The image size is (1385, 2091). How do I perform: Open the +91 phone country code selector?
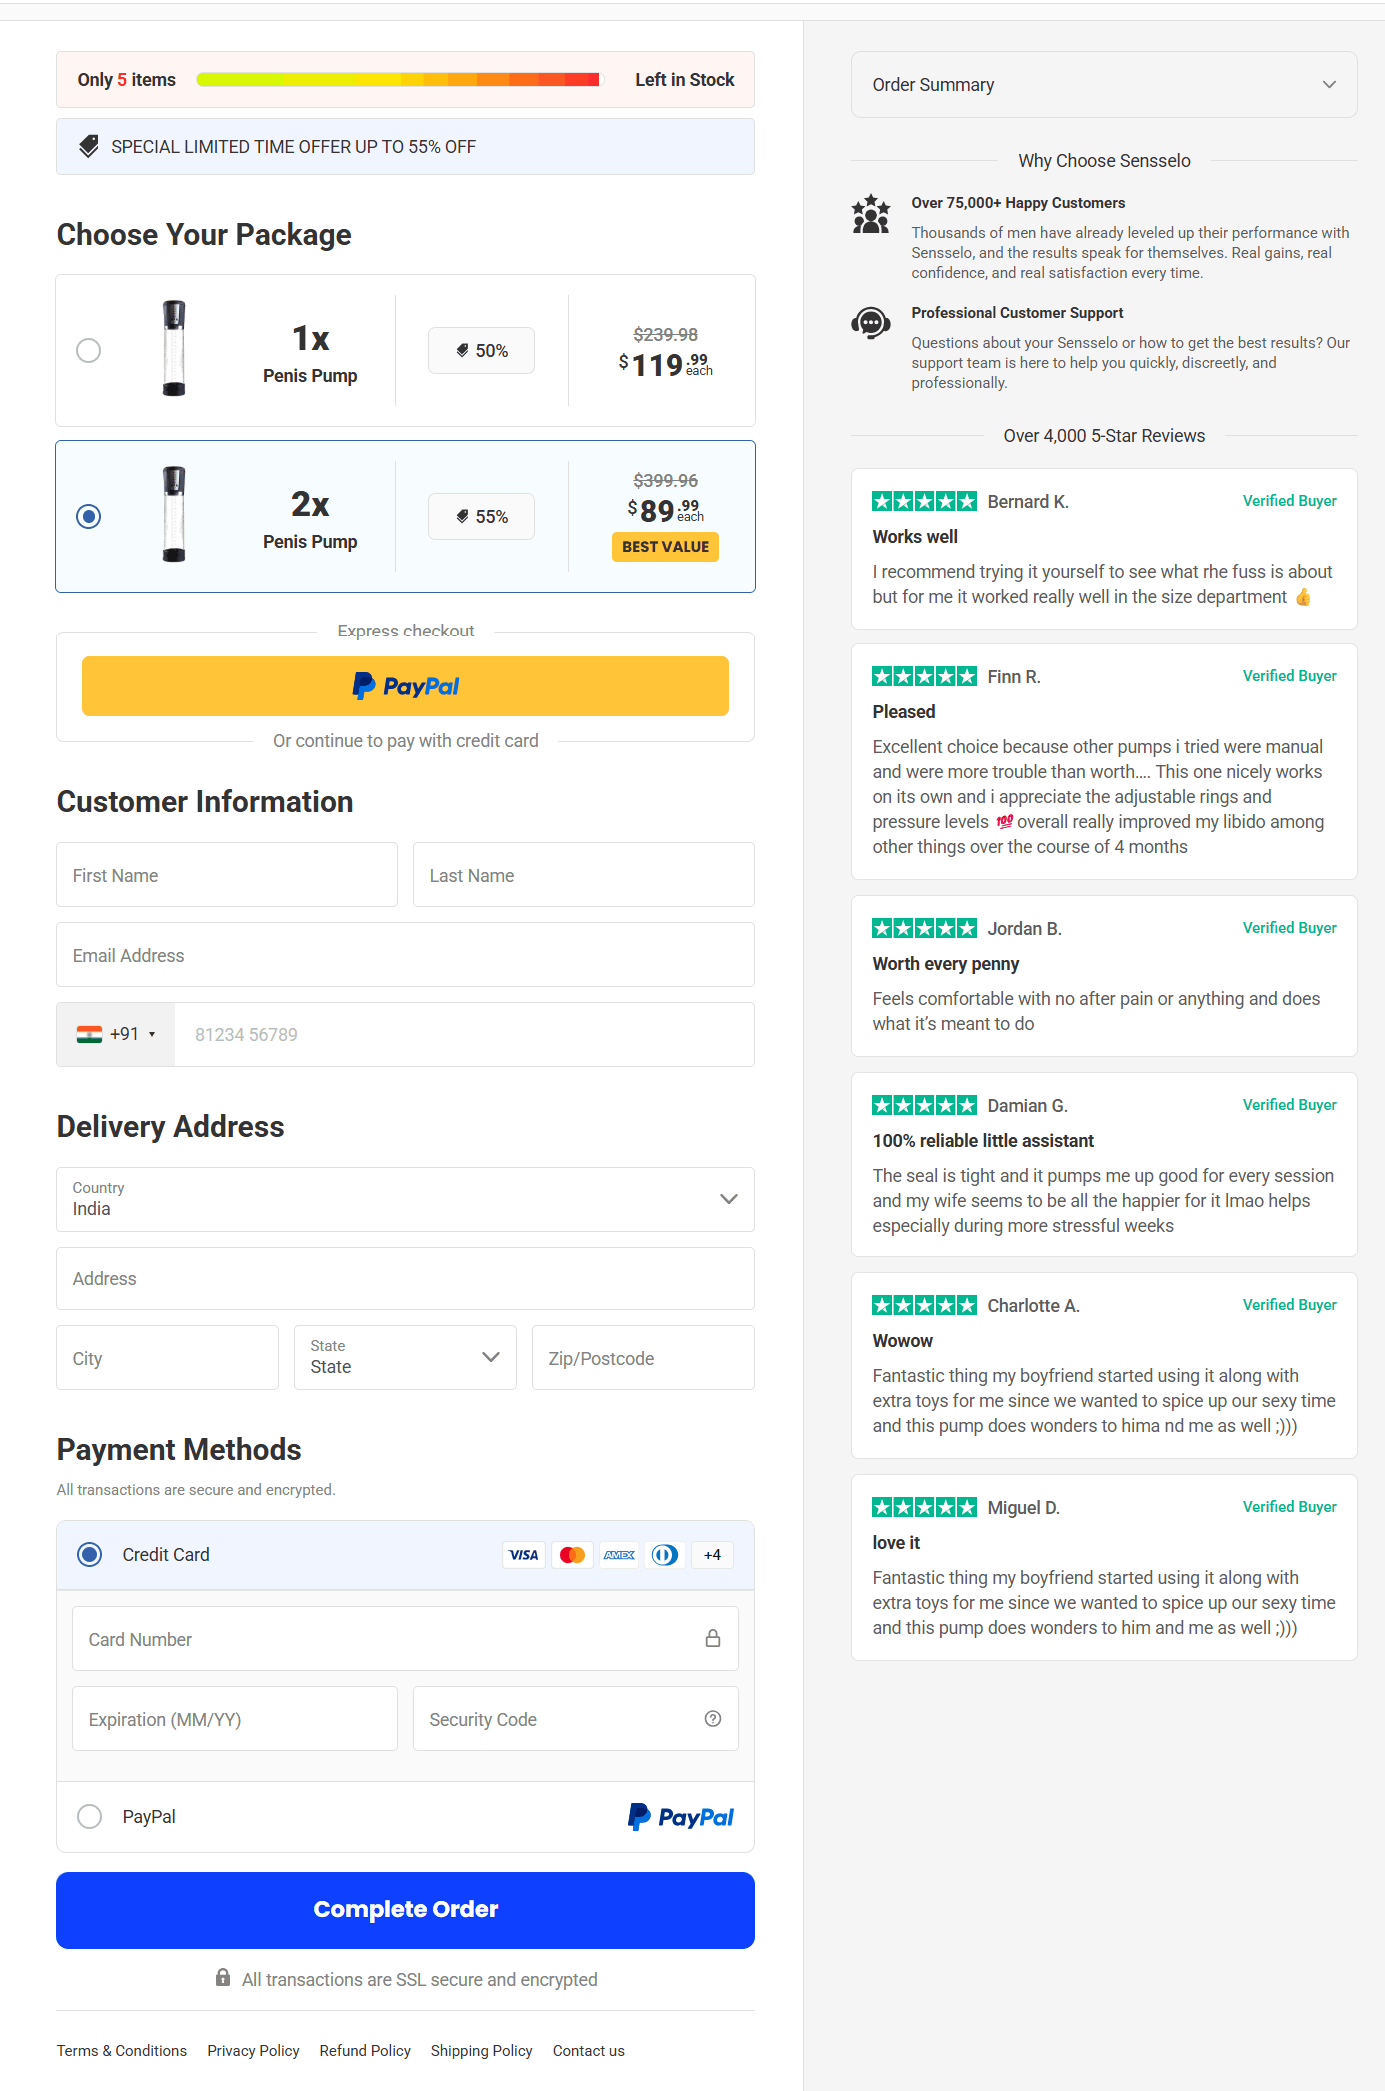click(x=116, y=1034)
